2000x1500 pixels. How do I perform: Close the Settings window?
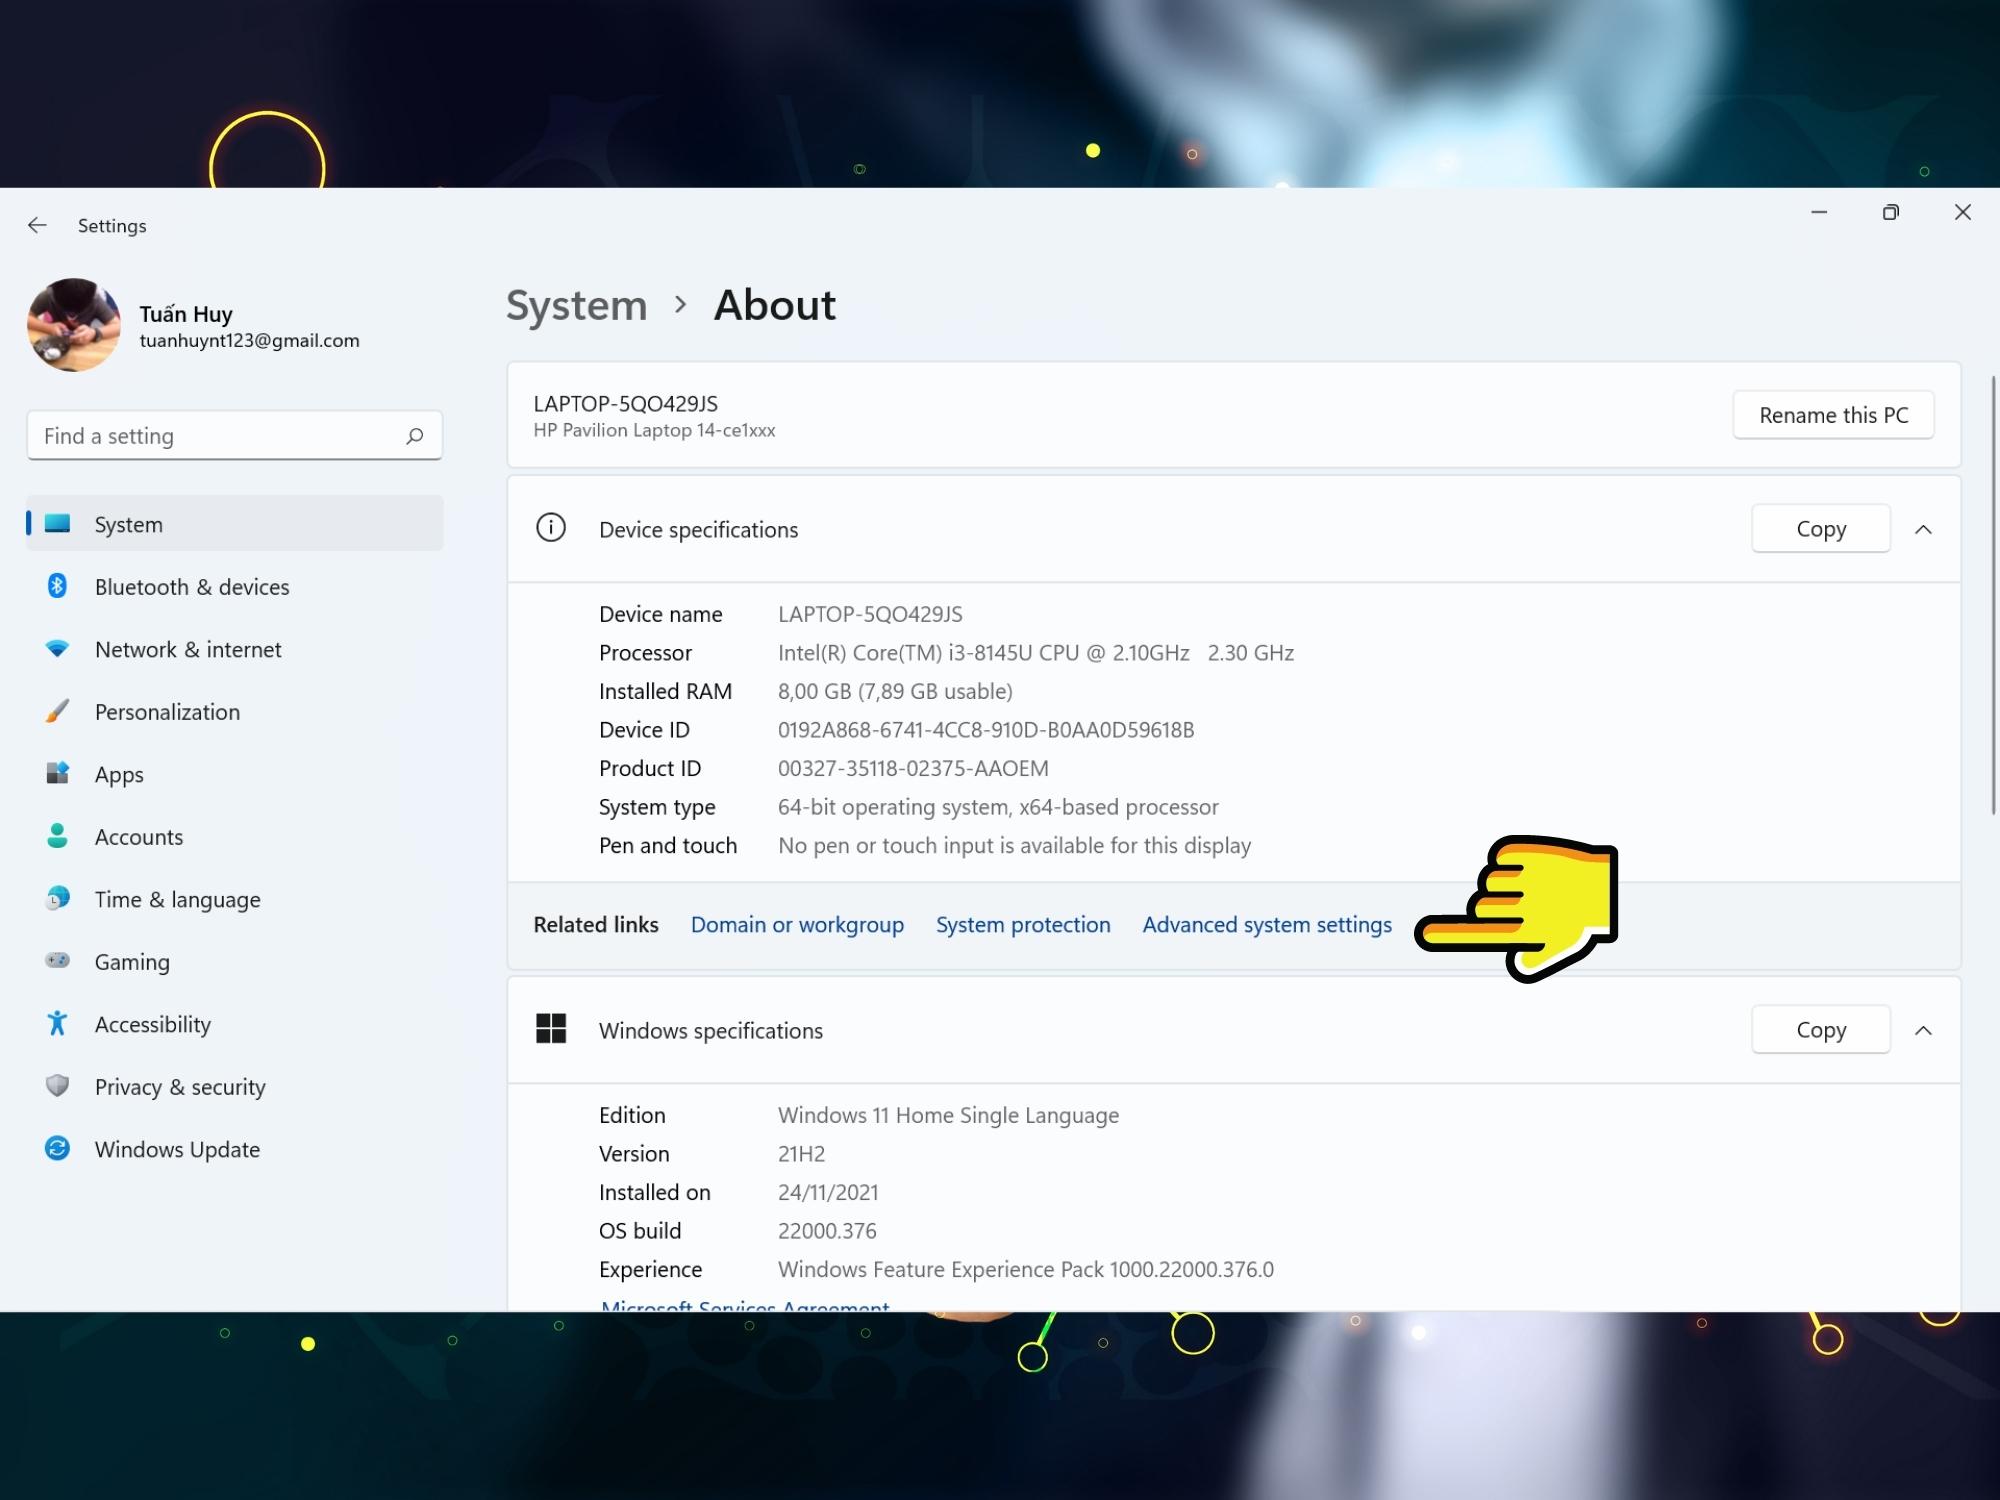tap(1962, 212)
